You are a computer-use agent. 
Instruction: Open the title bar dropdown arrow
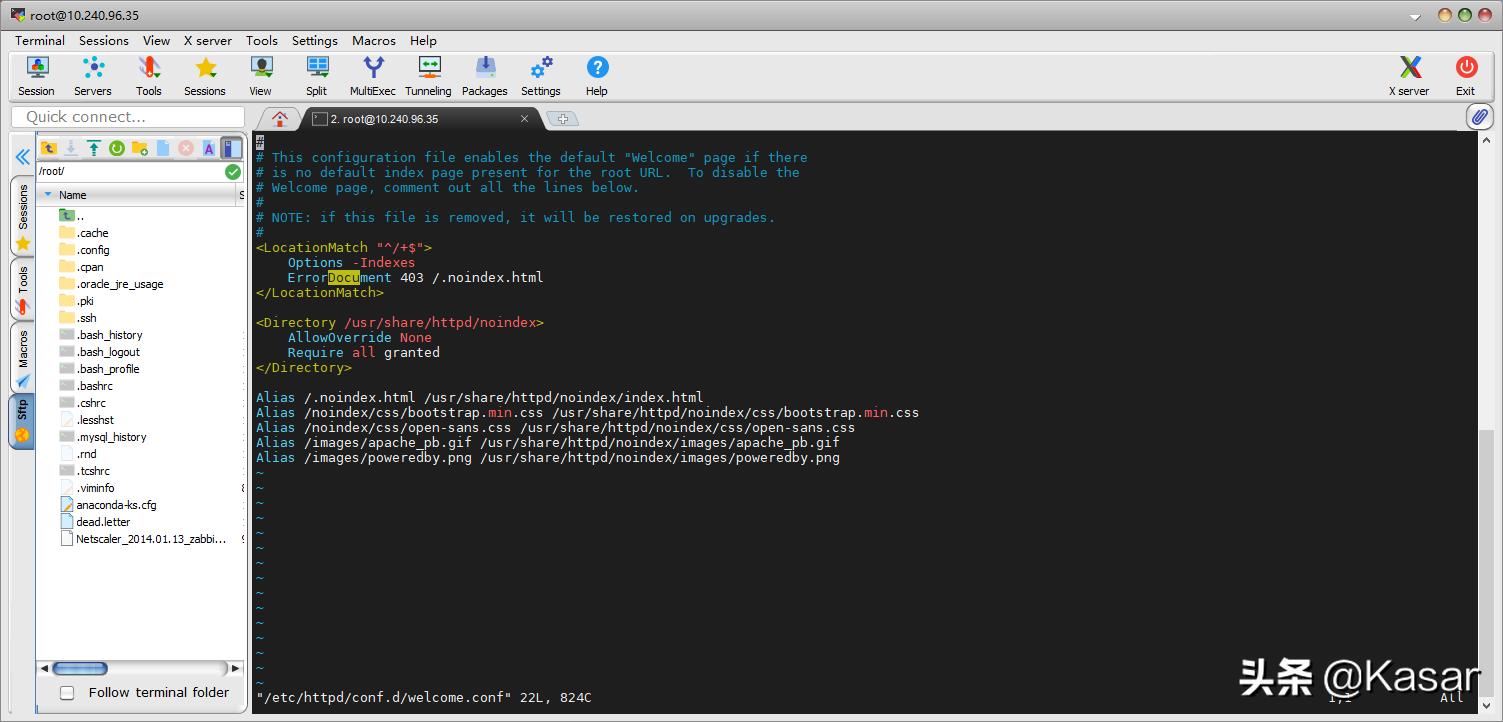click(1414, 17)
